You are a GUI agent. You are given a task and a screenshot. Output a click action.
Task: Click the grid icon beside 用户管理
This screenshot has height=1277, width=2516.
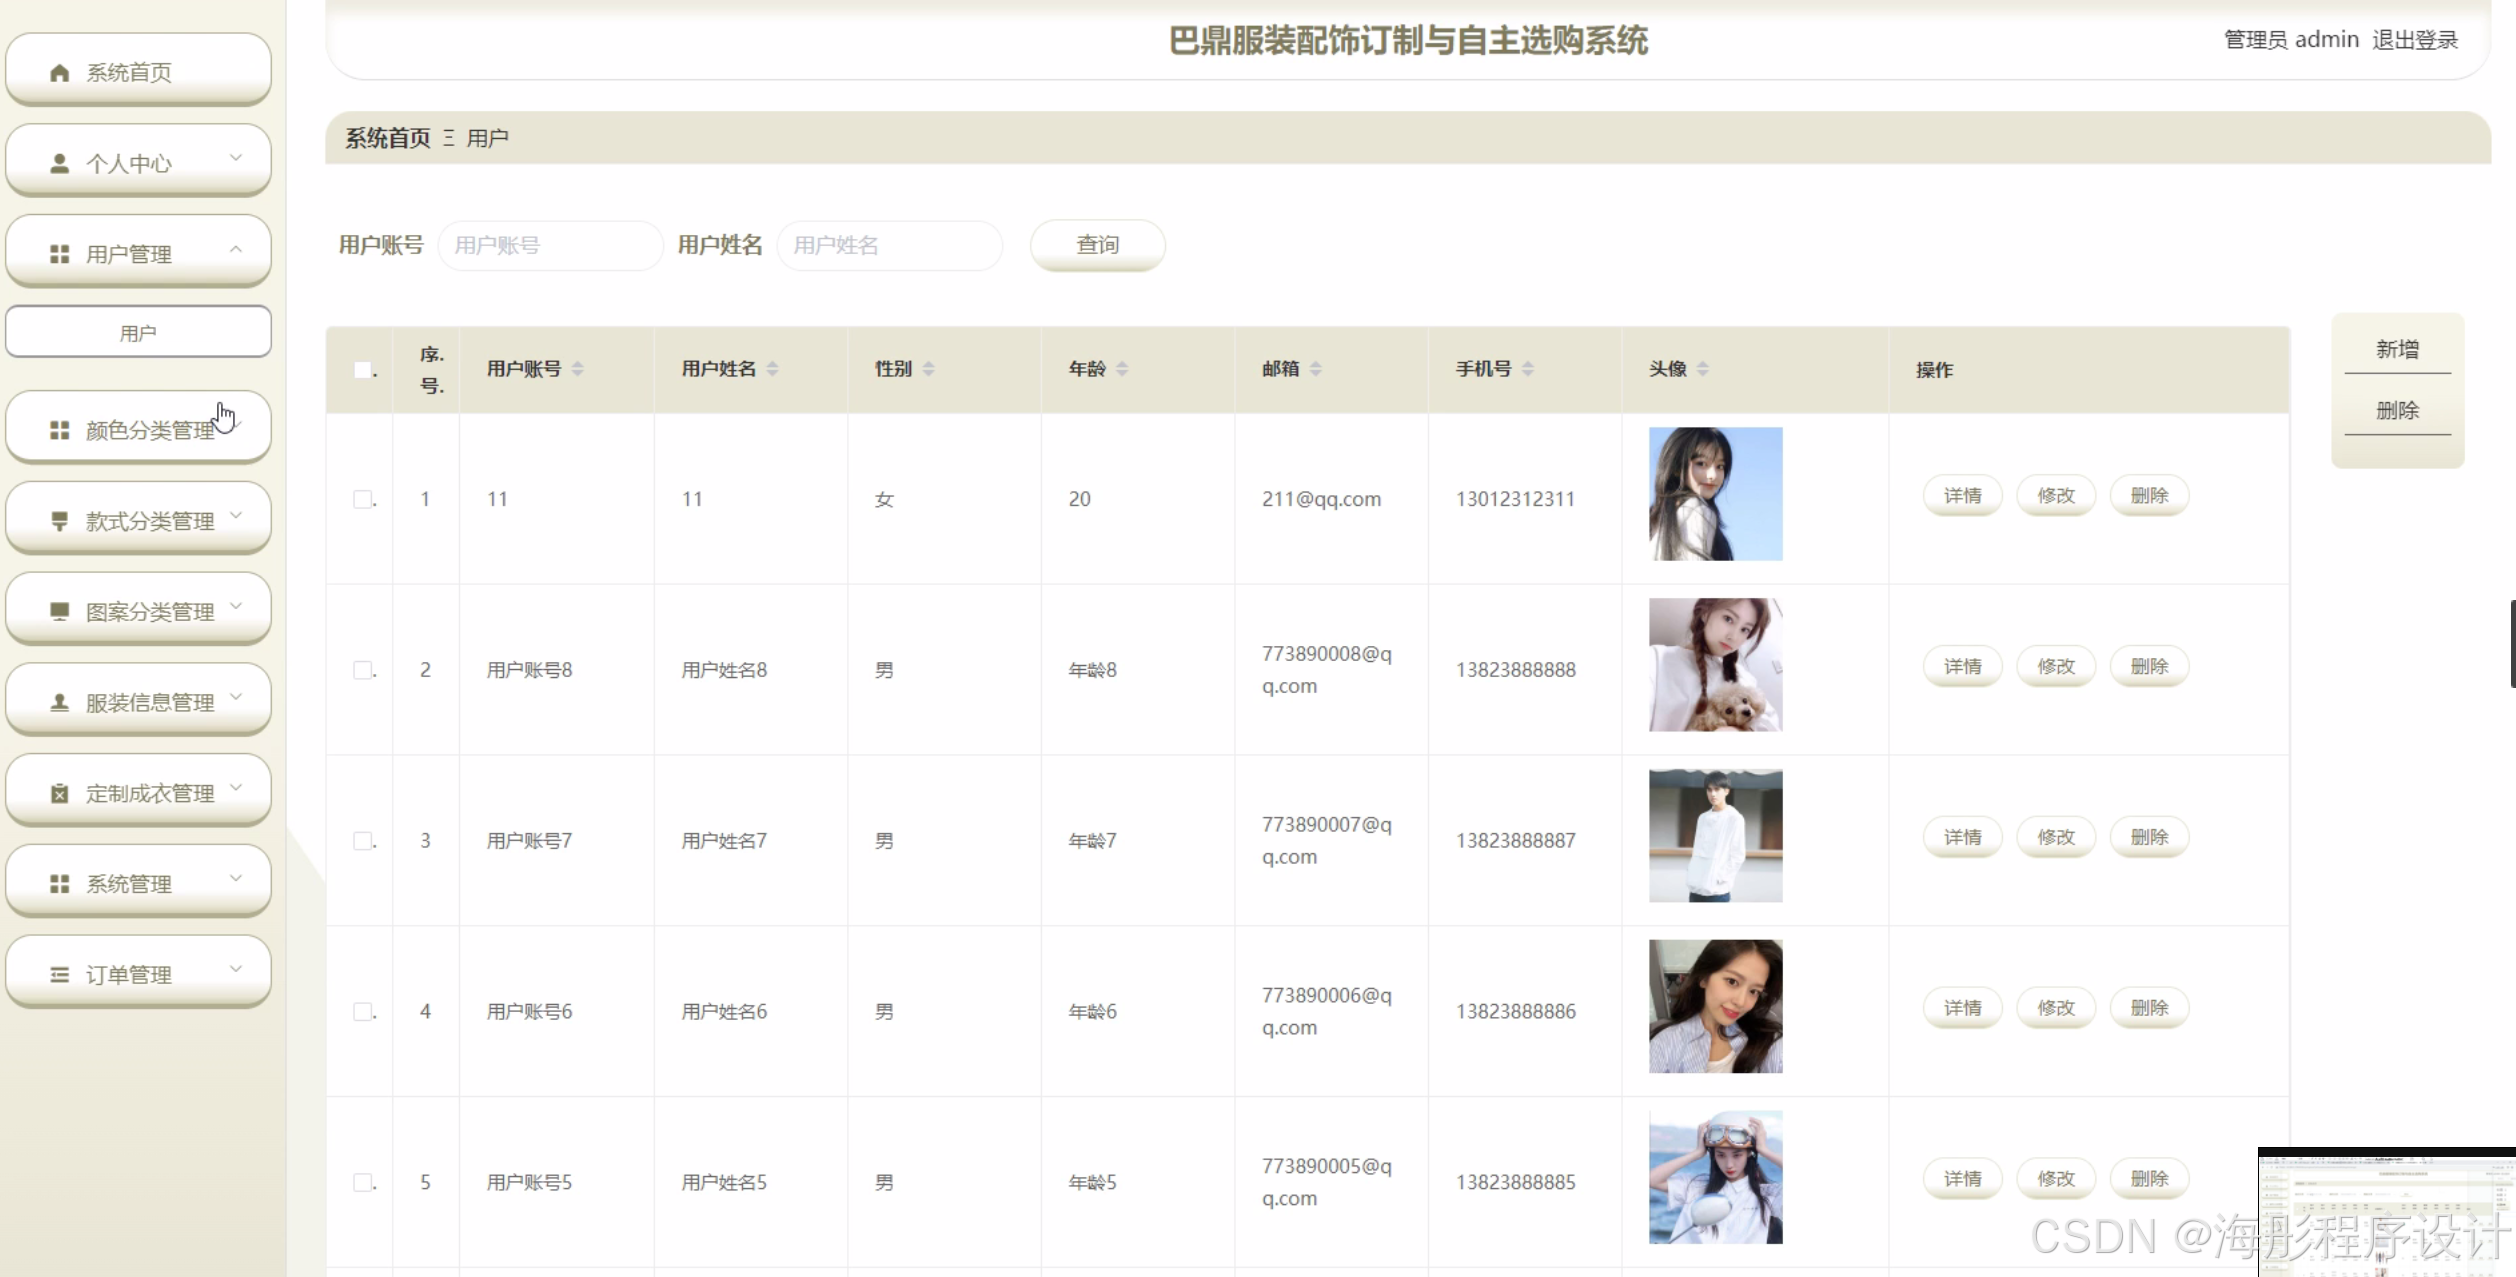coord(59,255)
